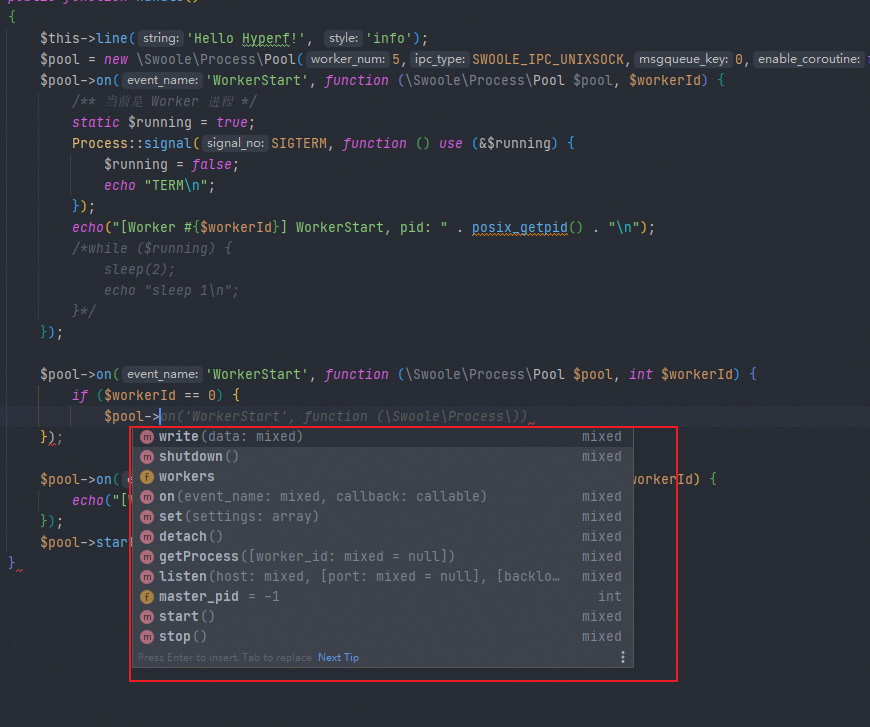Image resolution: width=870 pixels, height=727 pixels.
Task: Click the ipc_type: parameter hint
Action: click(x=440, y=59)
